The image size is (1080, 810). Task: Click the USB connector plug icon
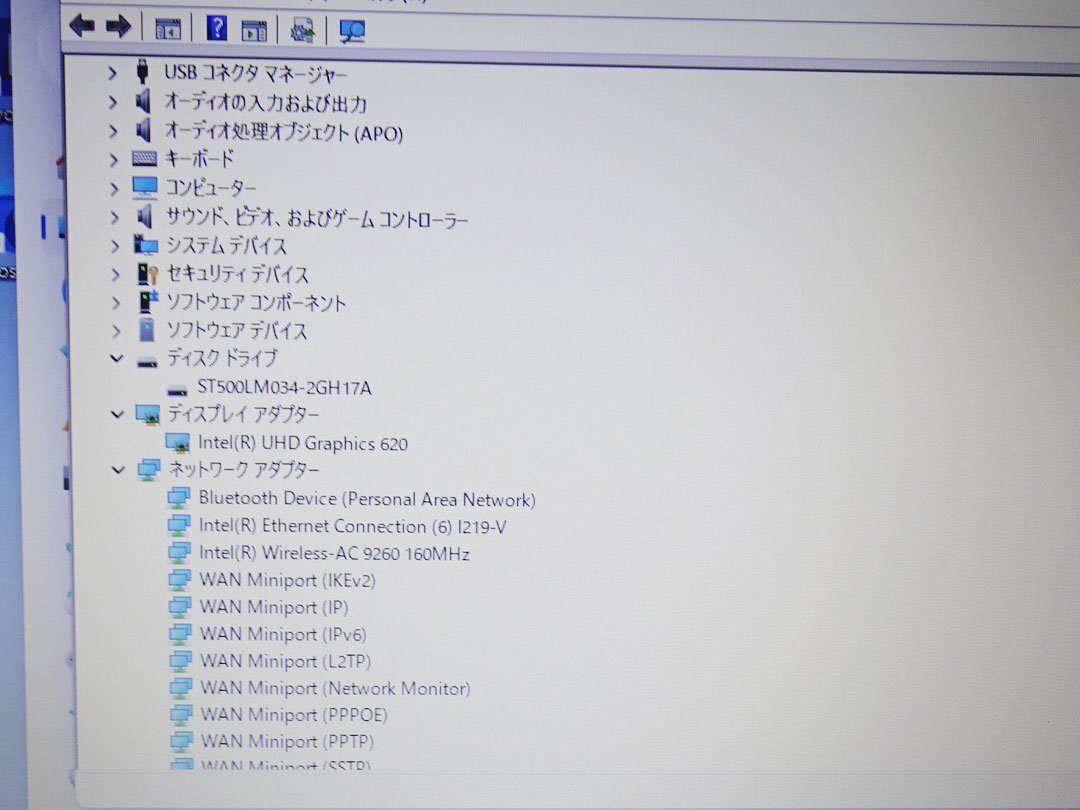click(x=143, y=71)
